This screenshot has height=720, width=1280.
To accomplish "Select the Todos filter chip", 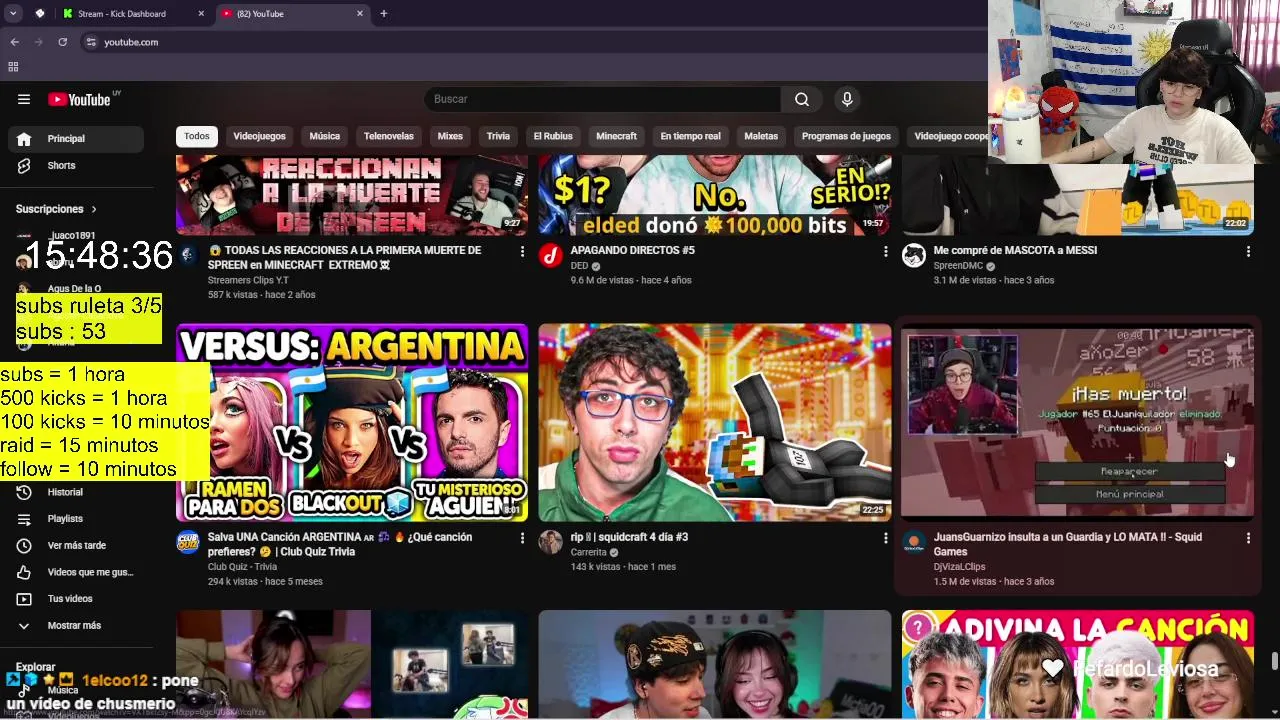I will (197, 136).
